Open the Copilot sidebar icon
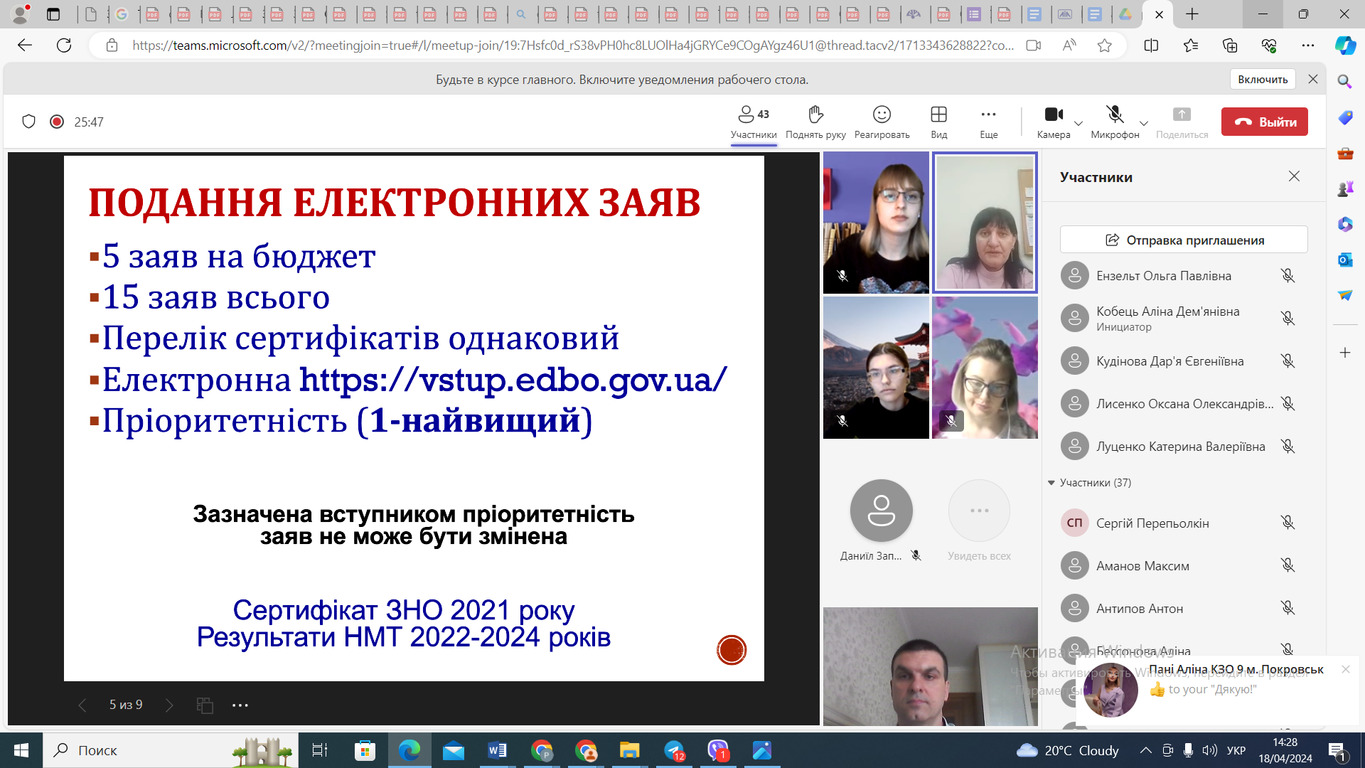Image resolution: width=1365 pixels, height=768 pixels. coord(1345,45)
